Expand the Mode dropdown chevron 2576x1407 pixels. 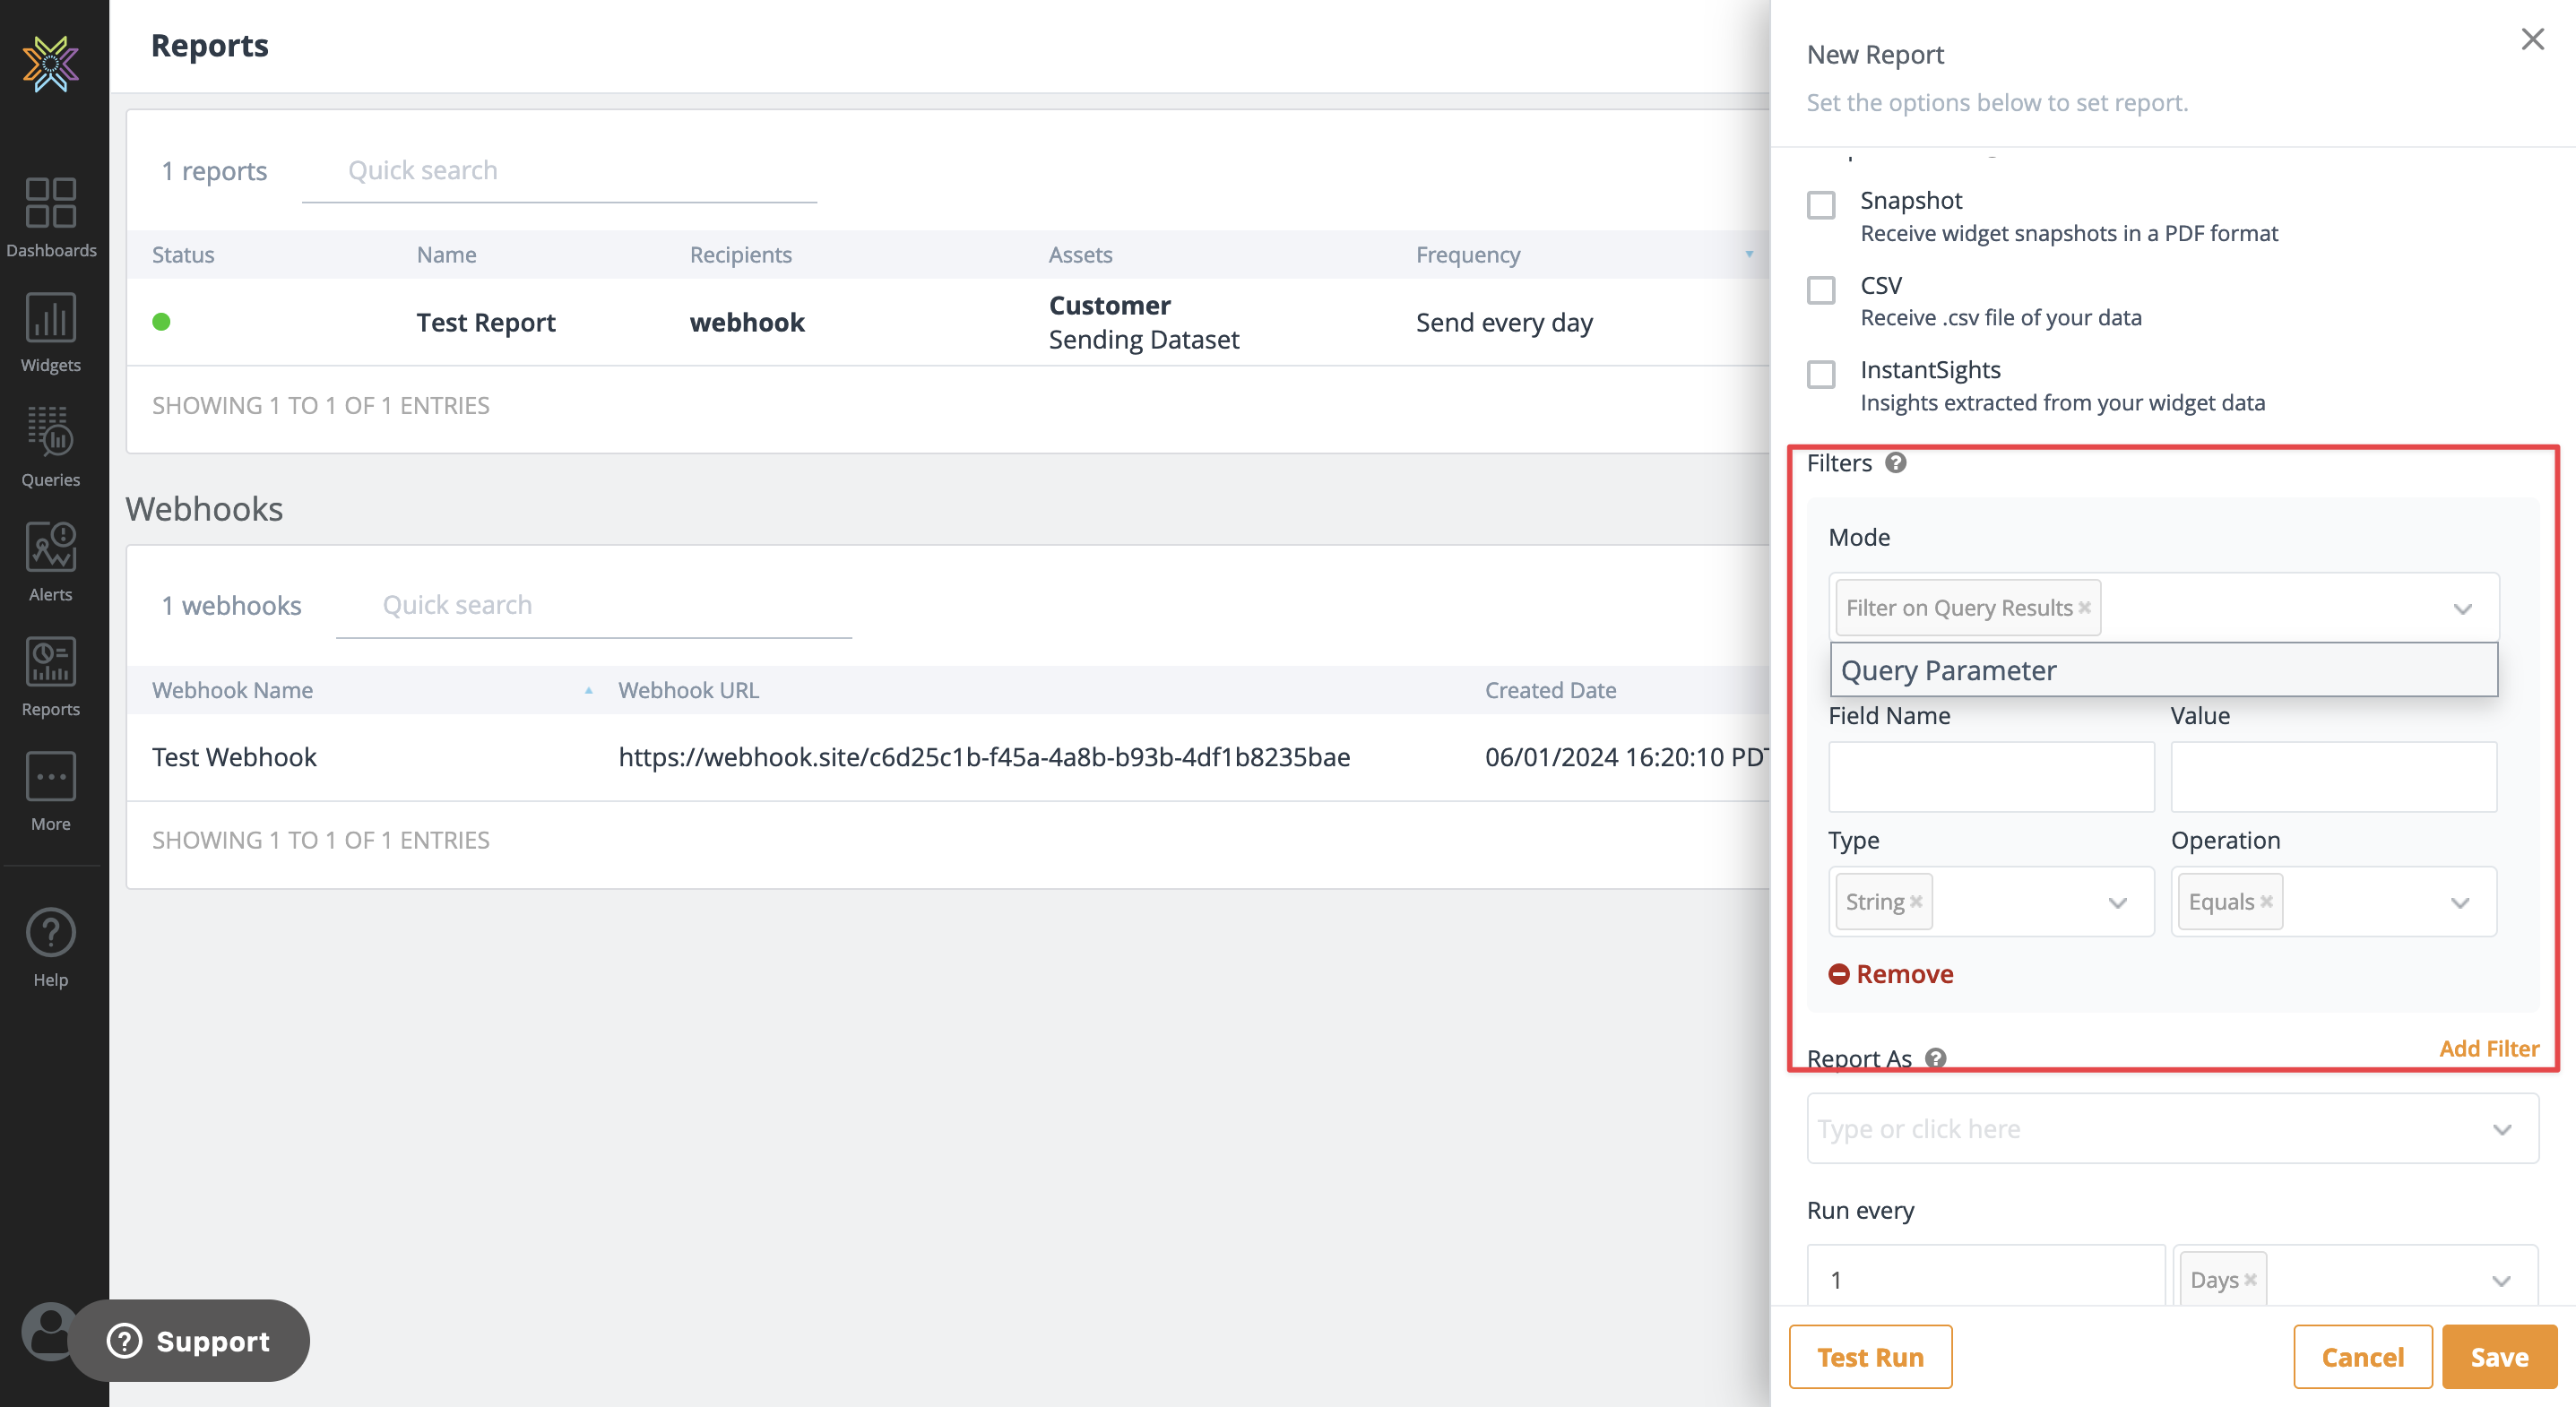tap(2462, 609)
